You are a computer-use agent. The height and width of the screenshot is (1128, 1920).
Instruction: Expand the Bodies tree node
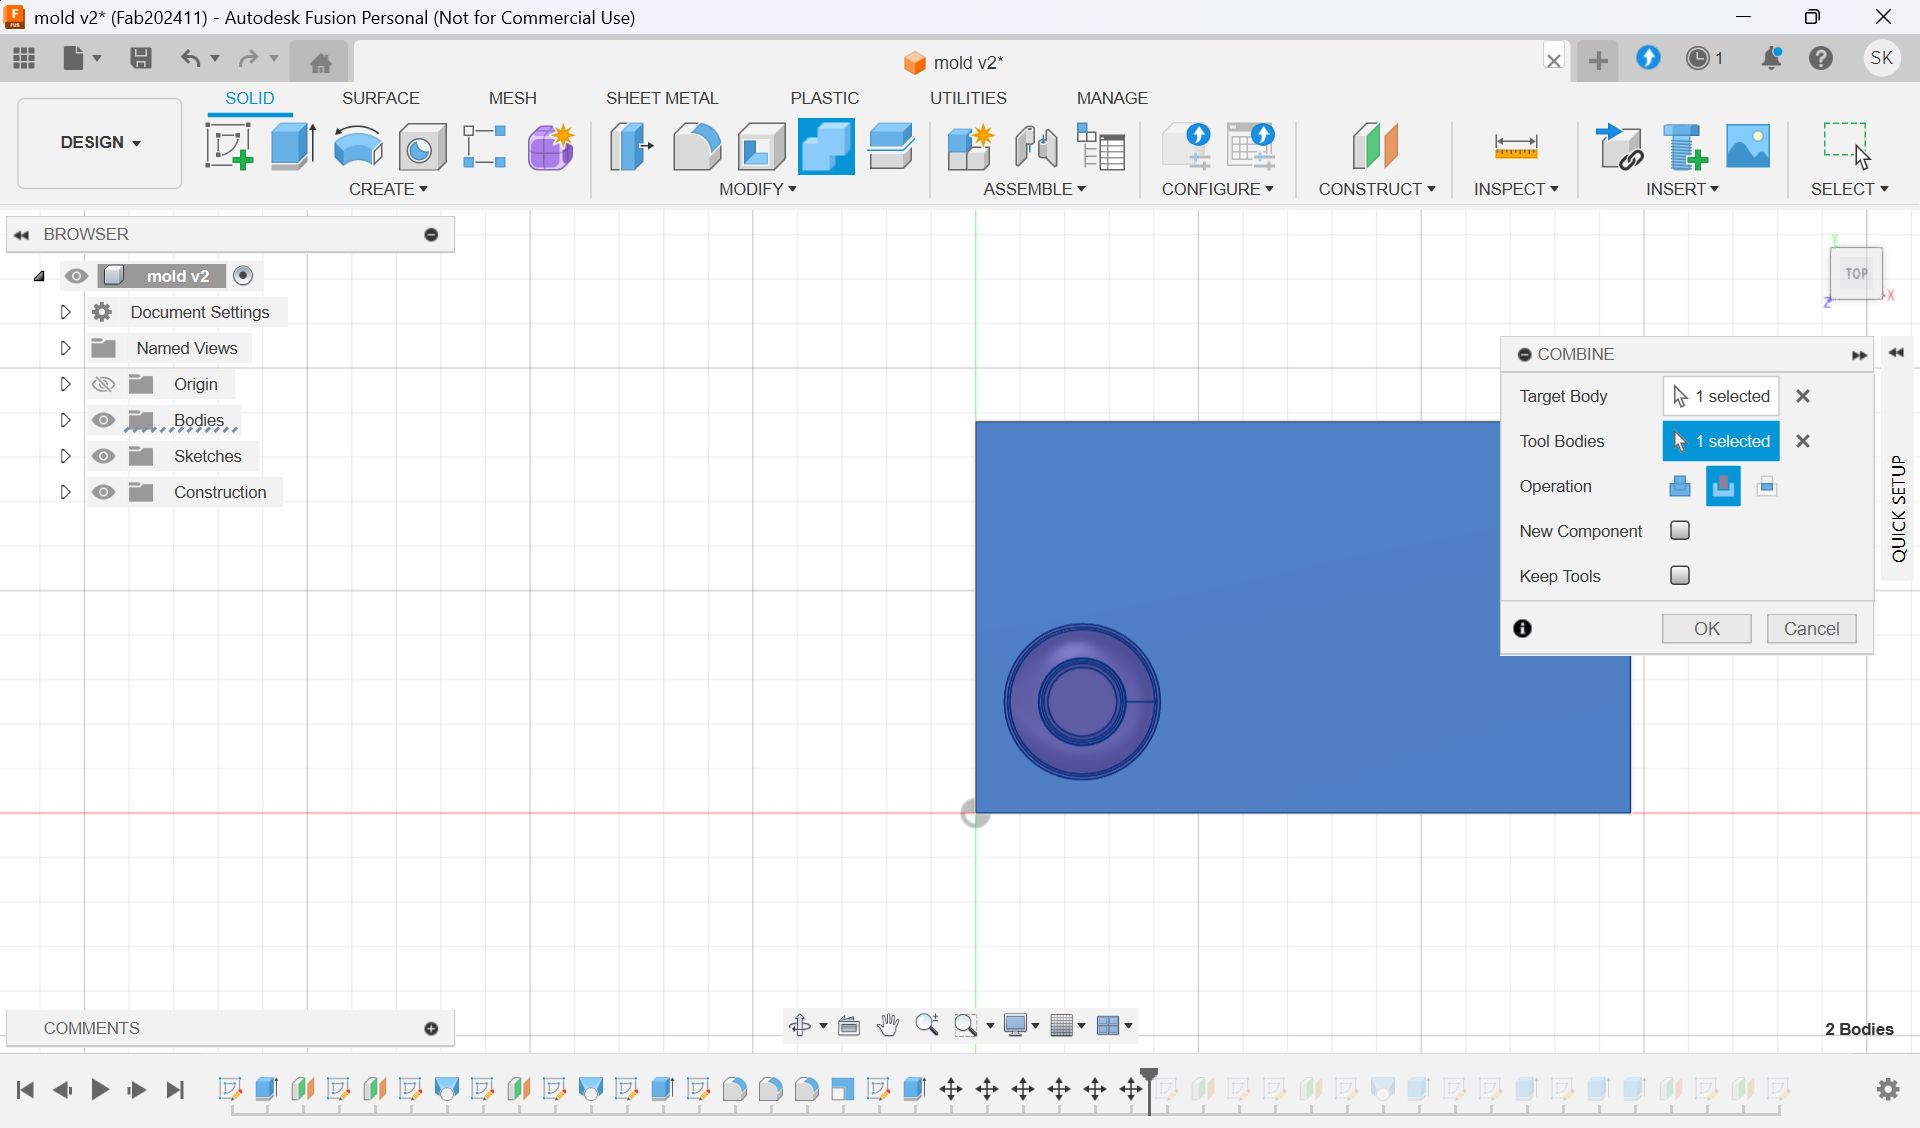click(65, 420)
